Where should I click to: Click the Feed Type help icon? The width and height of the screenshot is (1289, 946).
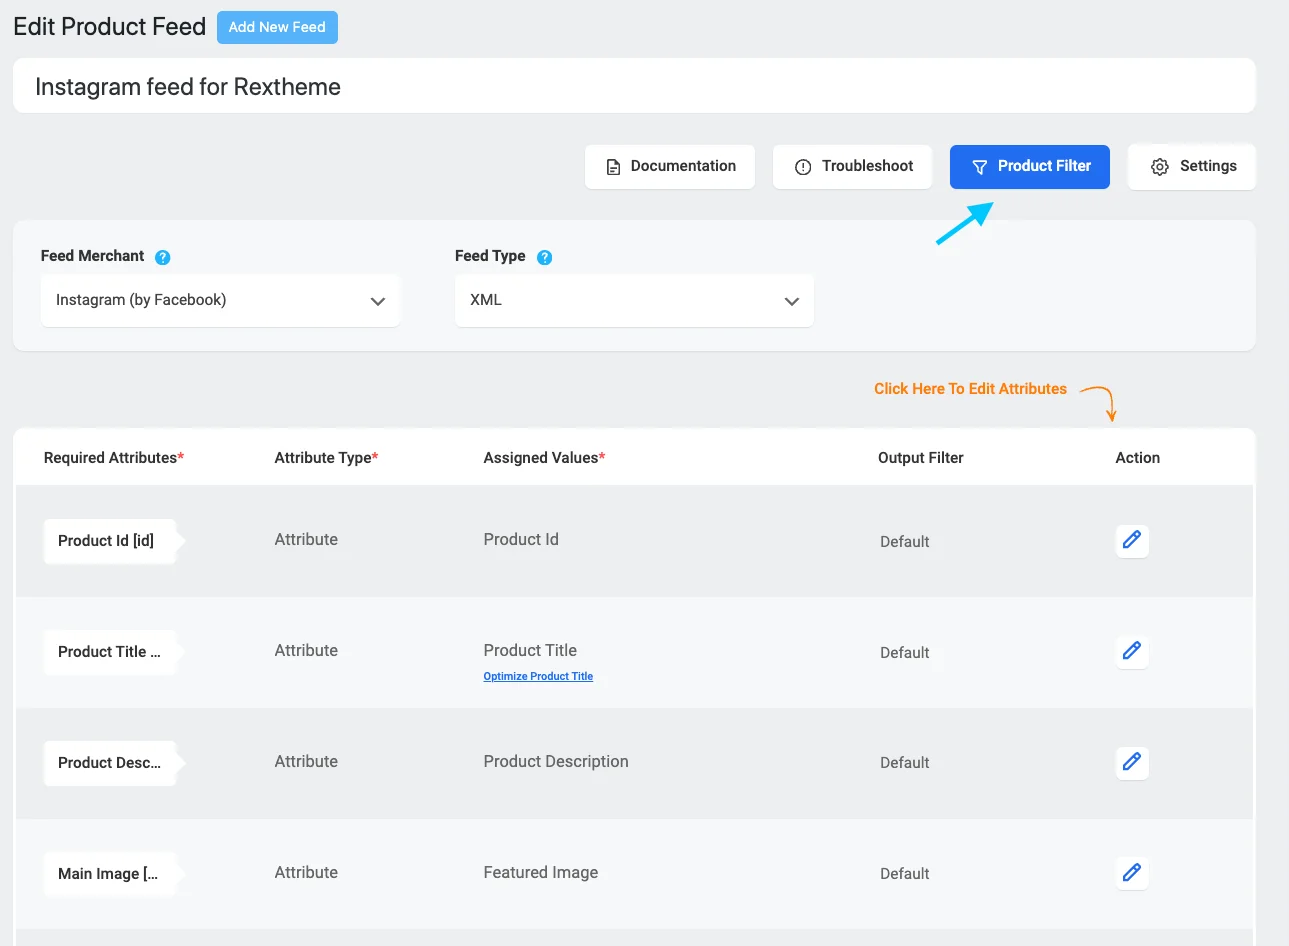tap(545, 257)
